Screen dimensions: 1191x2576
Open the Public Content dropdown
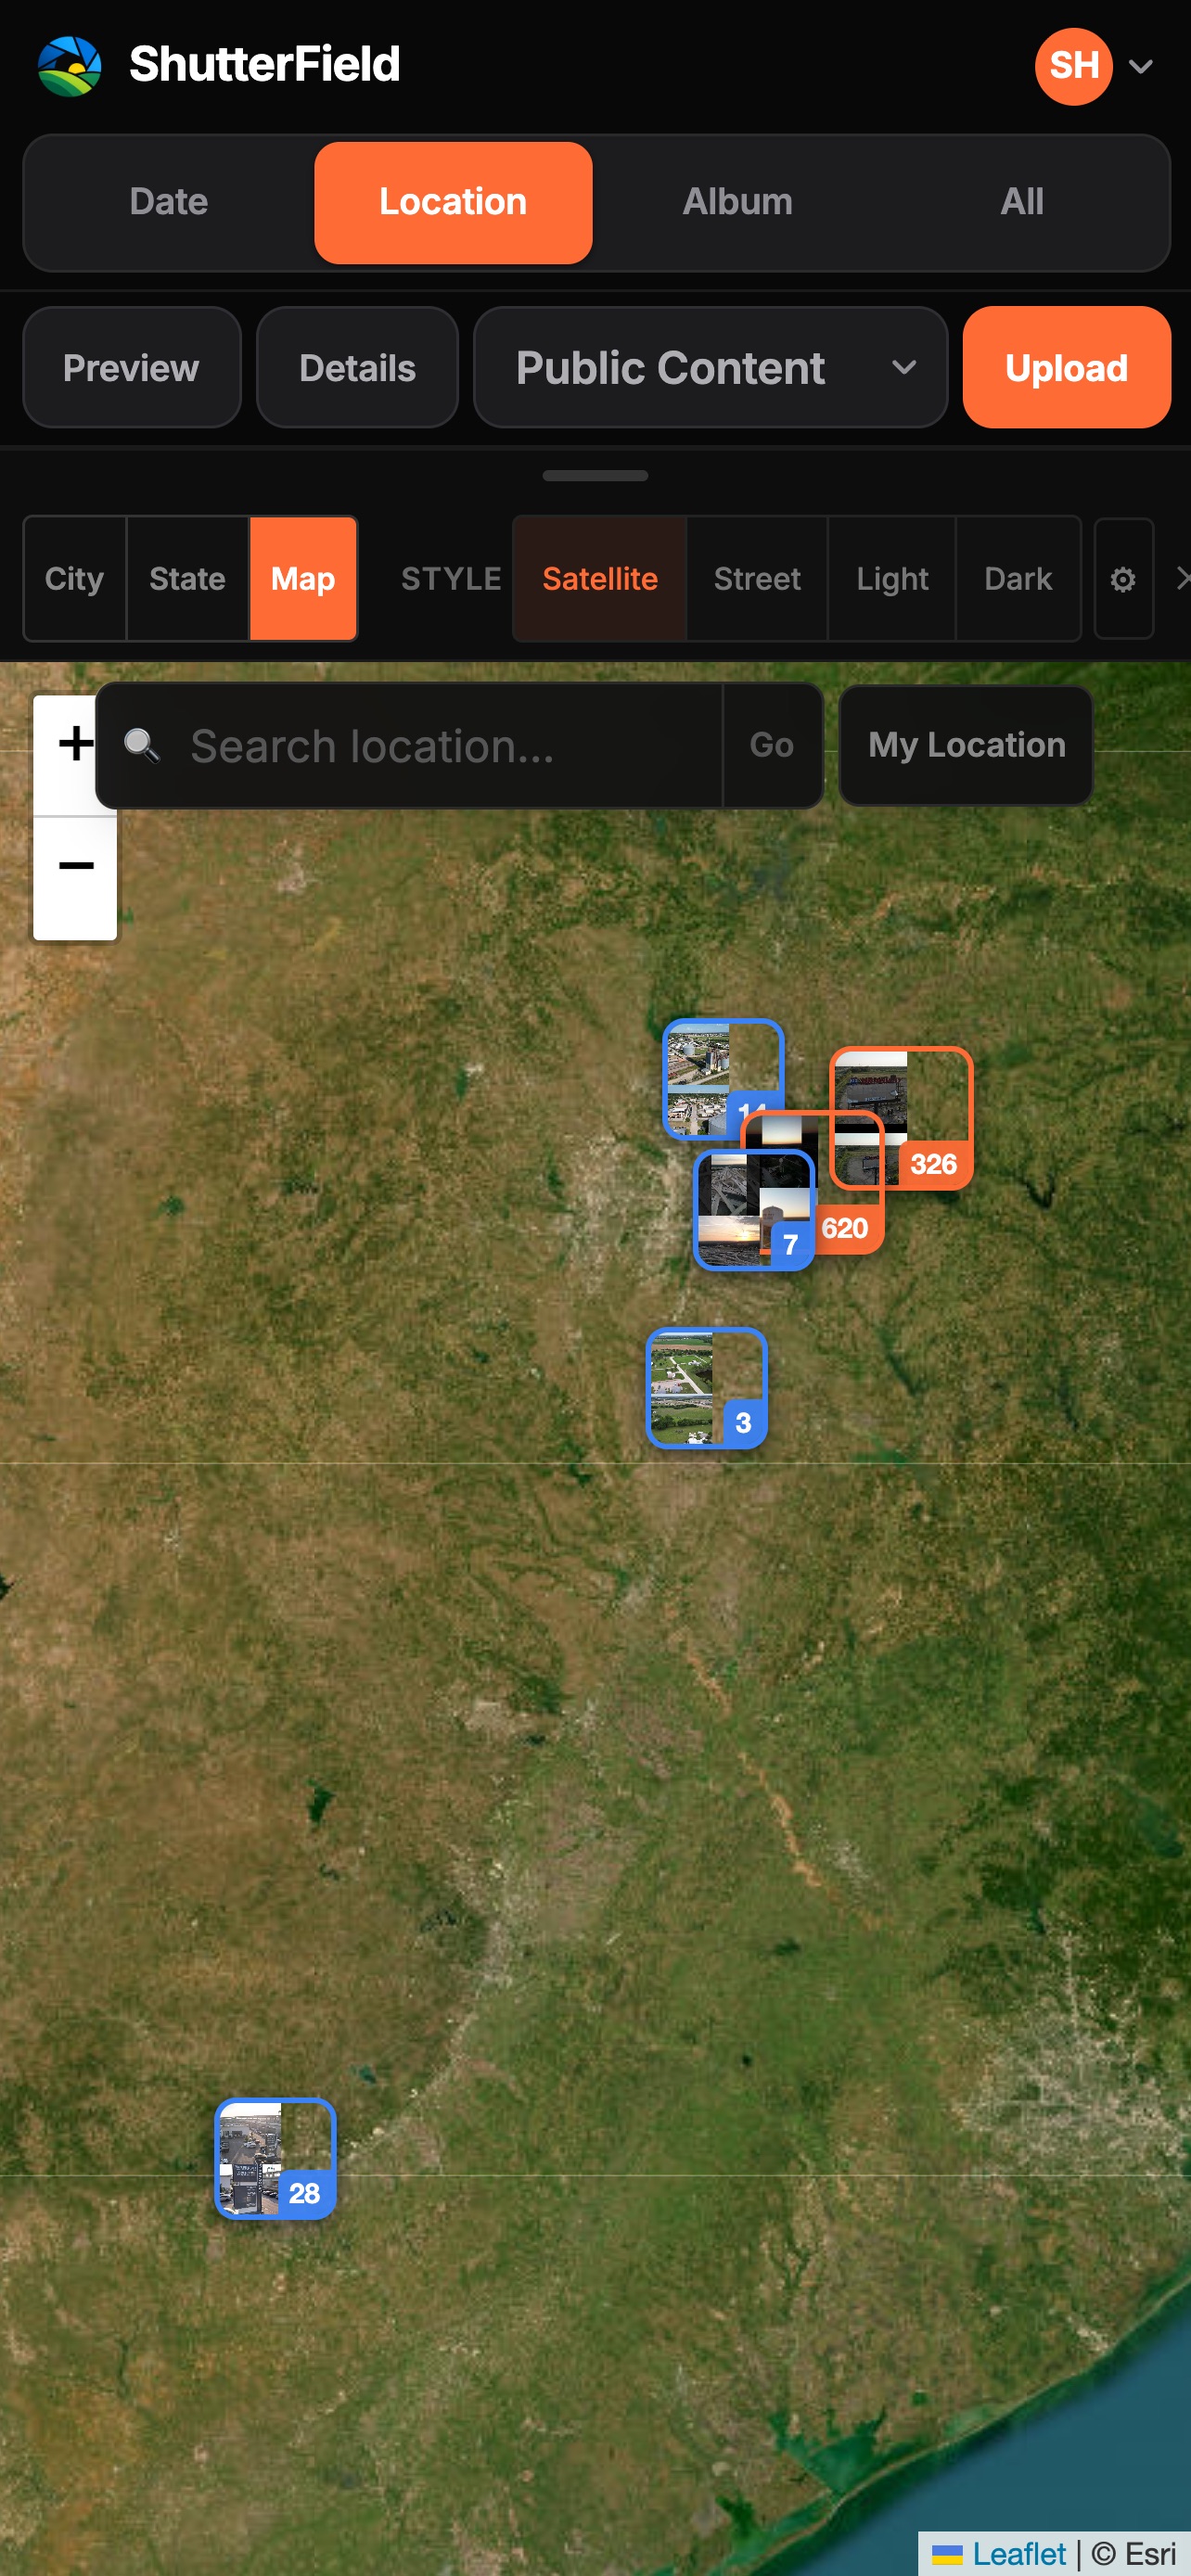pos(710,368)
